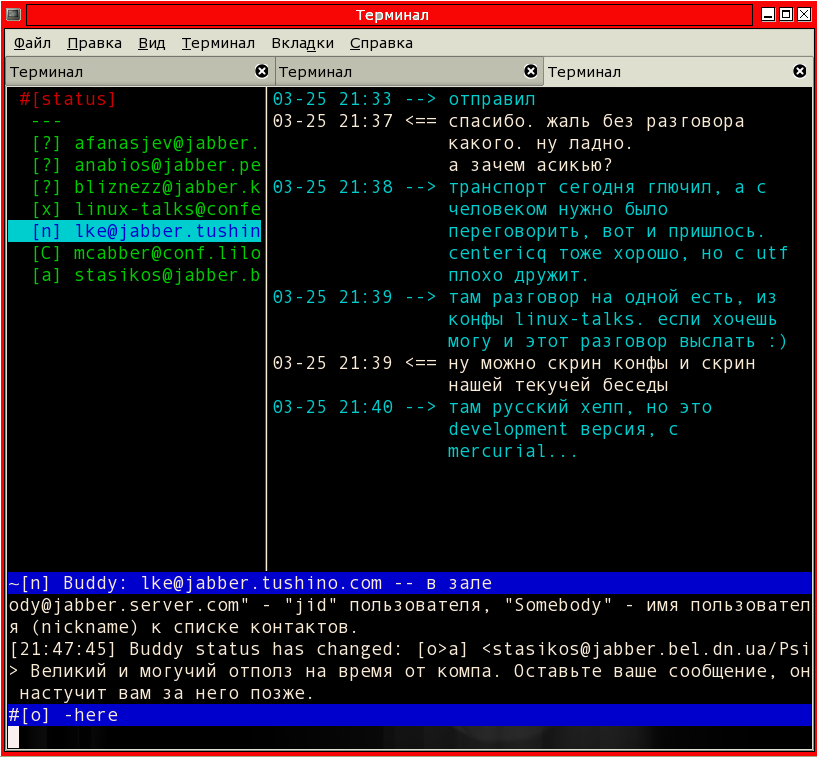Click the command input line at bottom

click(x=400, y=738)
